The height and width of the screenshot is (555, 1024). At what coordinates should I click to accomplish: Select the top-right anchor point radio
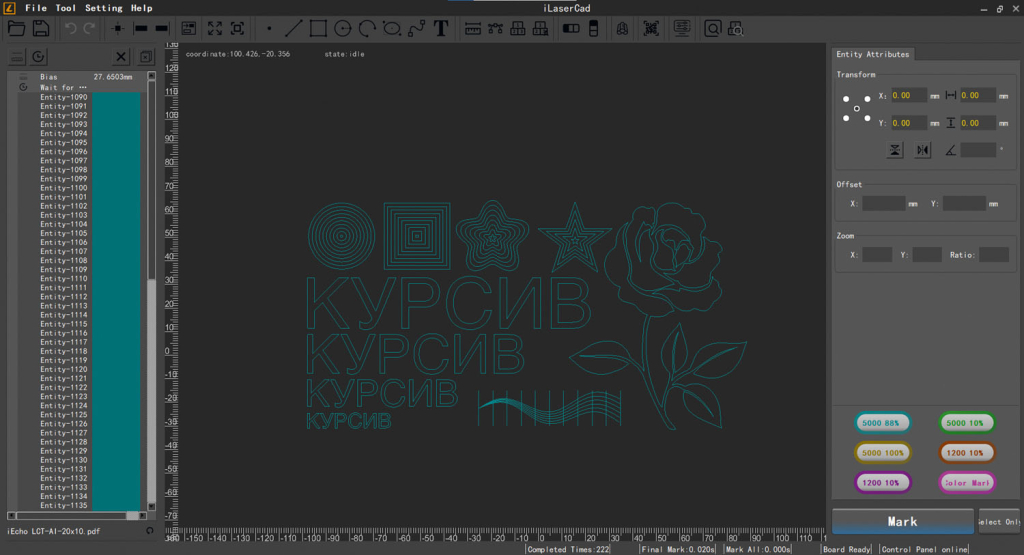click(867, 99)
